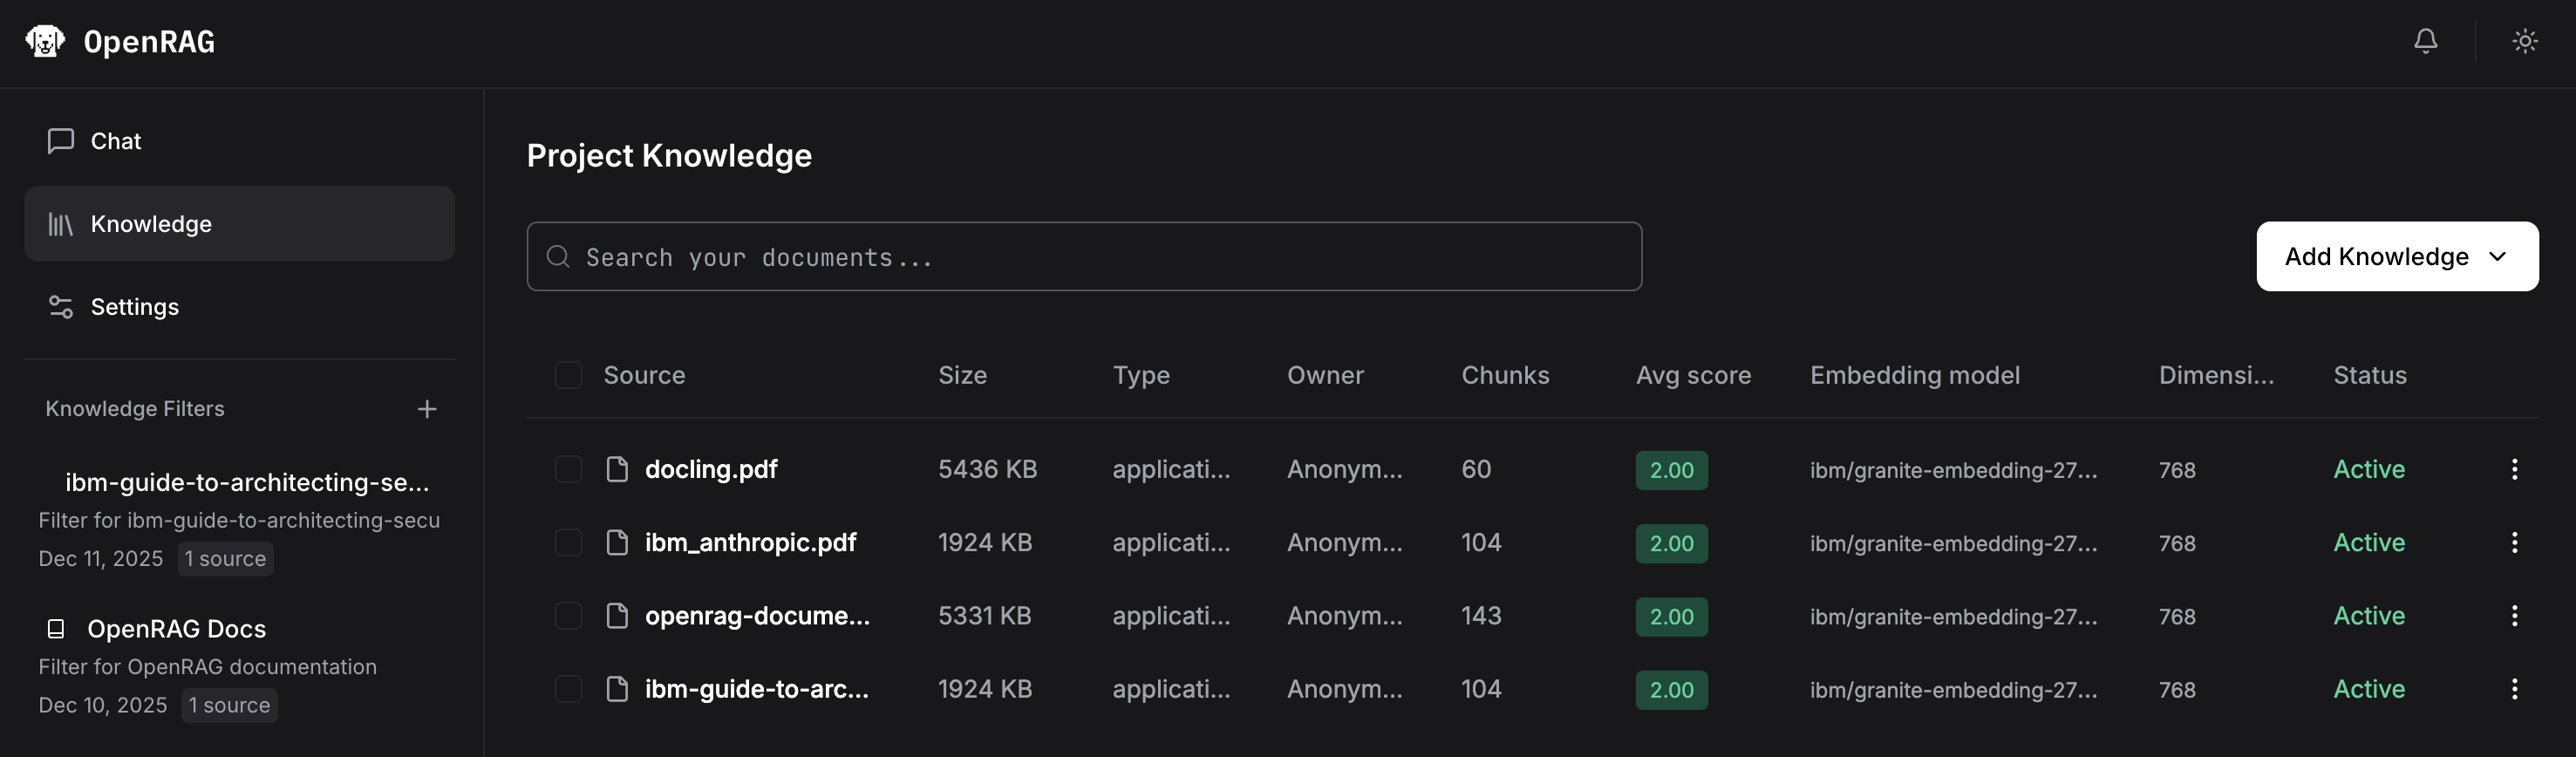Click the 2.00 score badge for docling.pdf
Viewport: 2576px width, 757px height.
(x=1671, y=470)
